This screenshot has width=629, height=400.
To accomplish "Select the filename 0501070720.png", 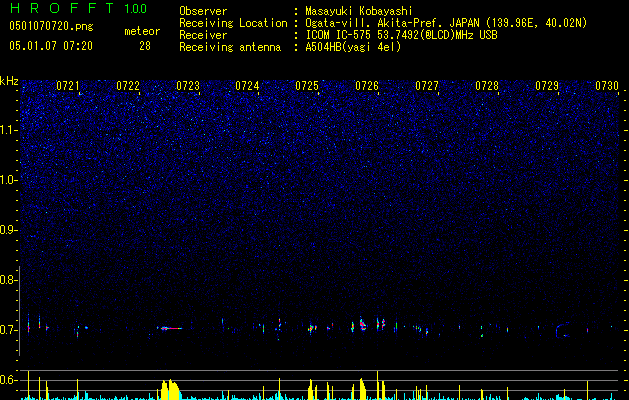I will pos(51,26).
